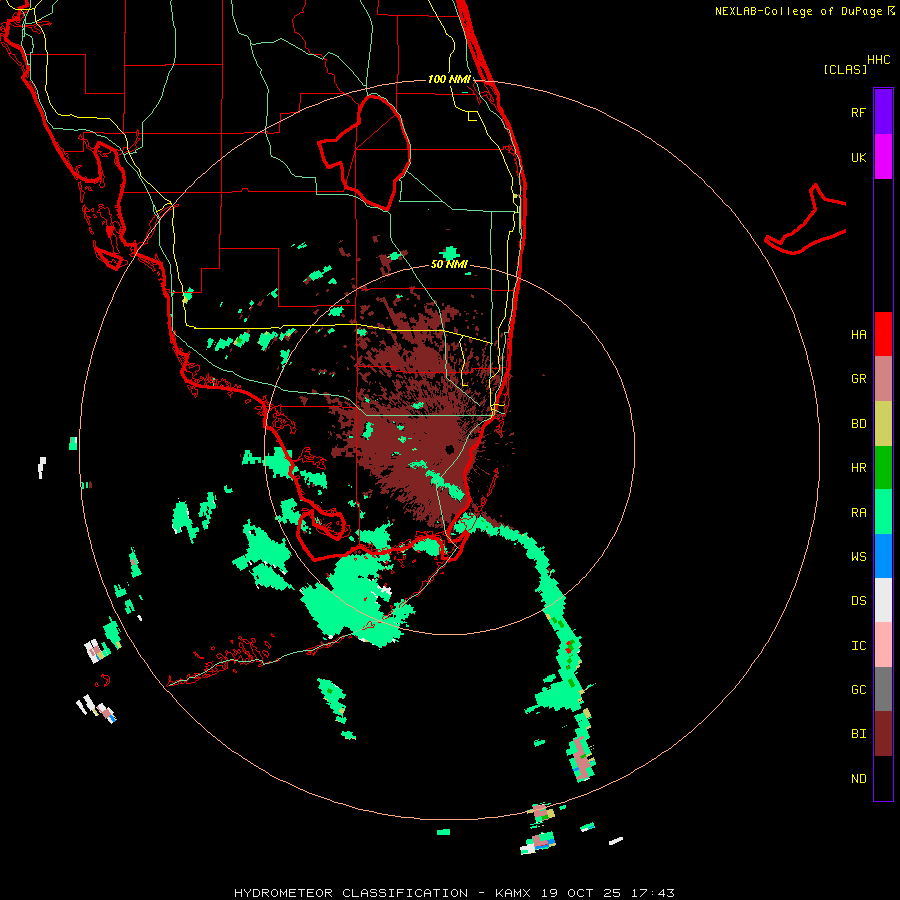Select the BD big drops legend swatch
The height and width of the screenshot is (900, 900).
point(883,423)
